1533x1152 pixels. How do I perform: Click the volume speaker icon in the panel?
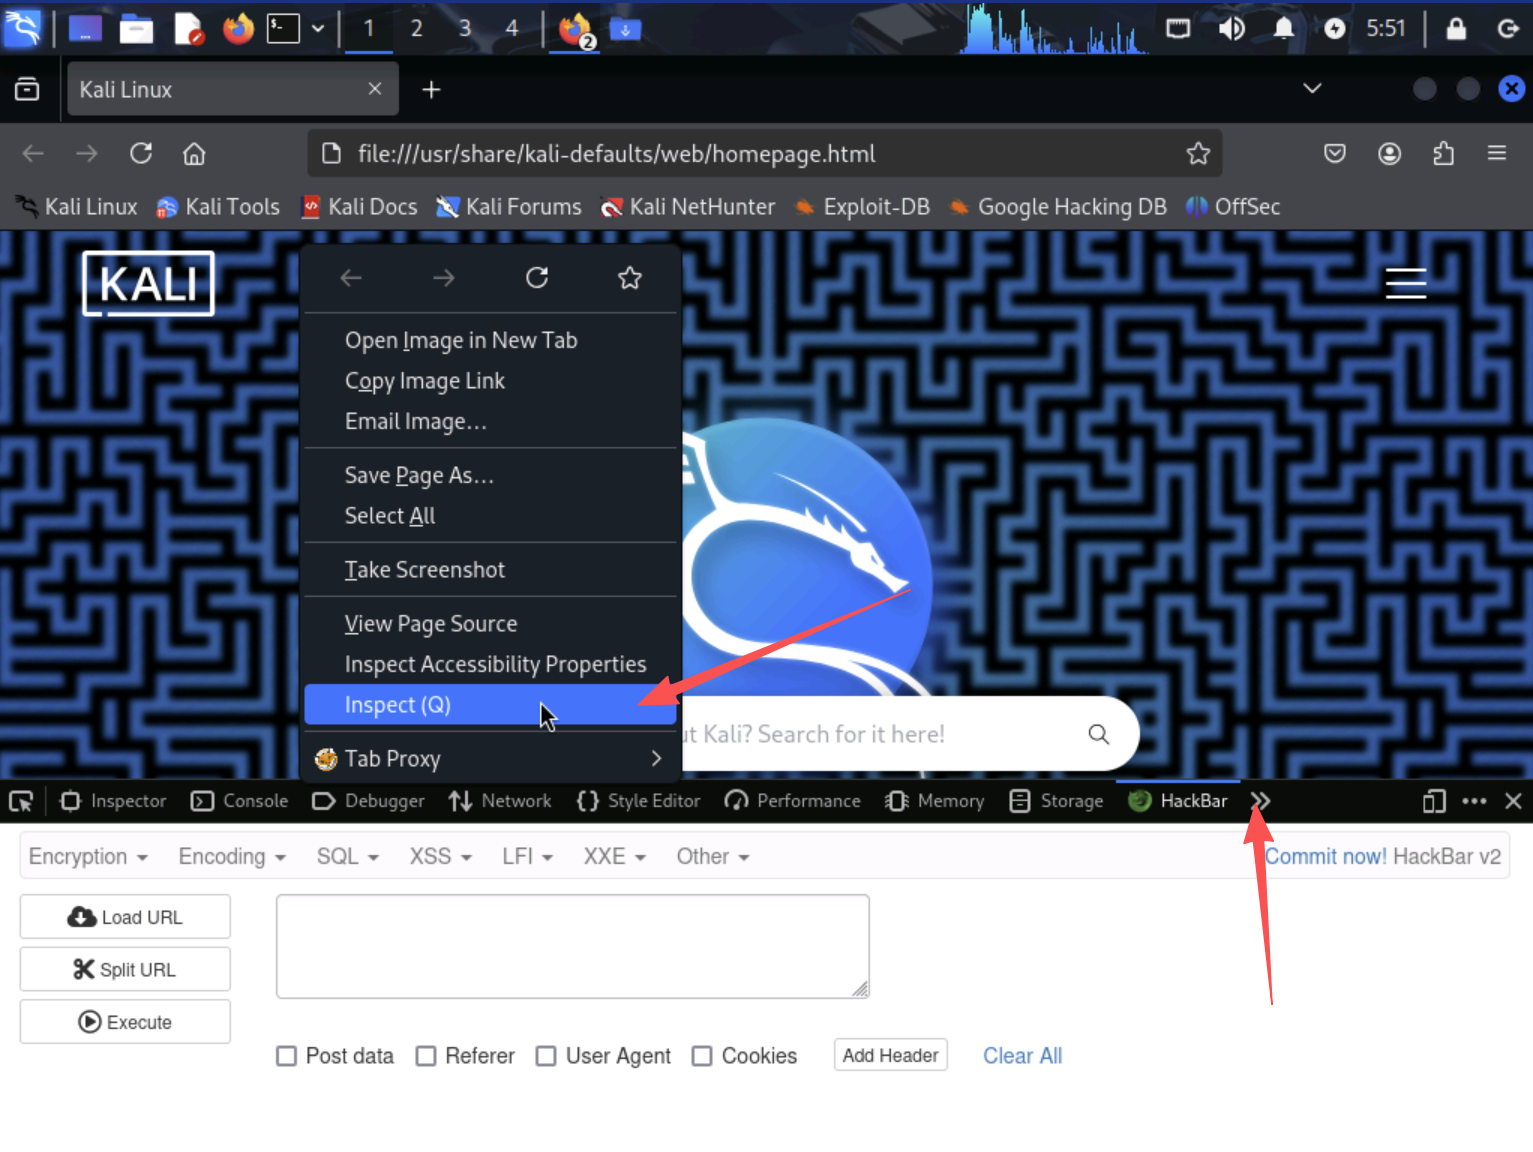1231,29
